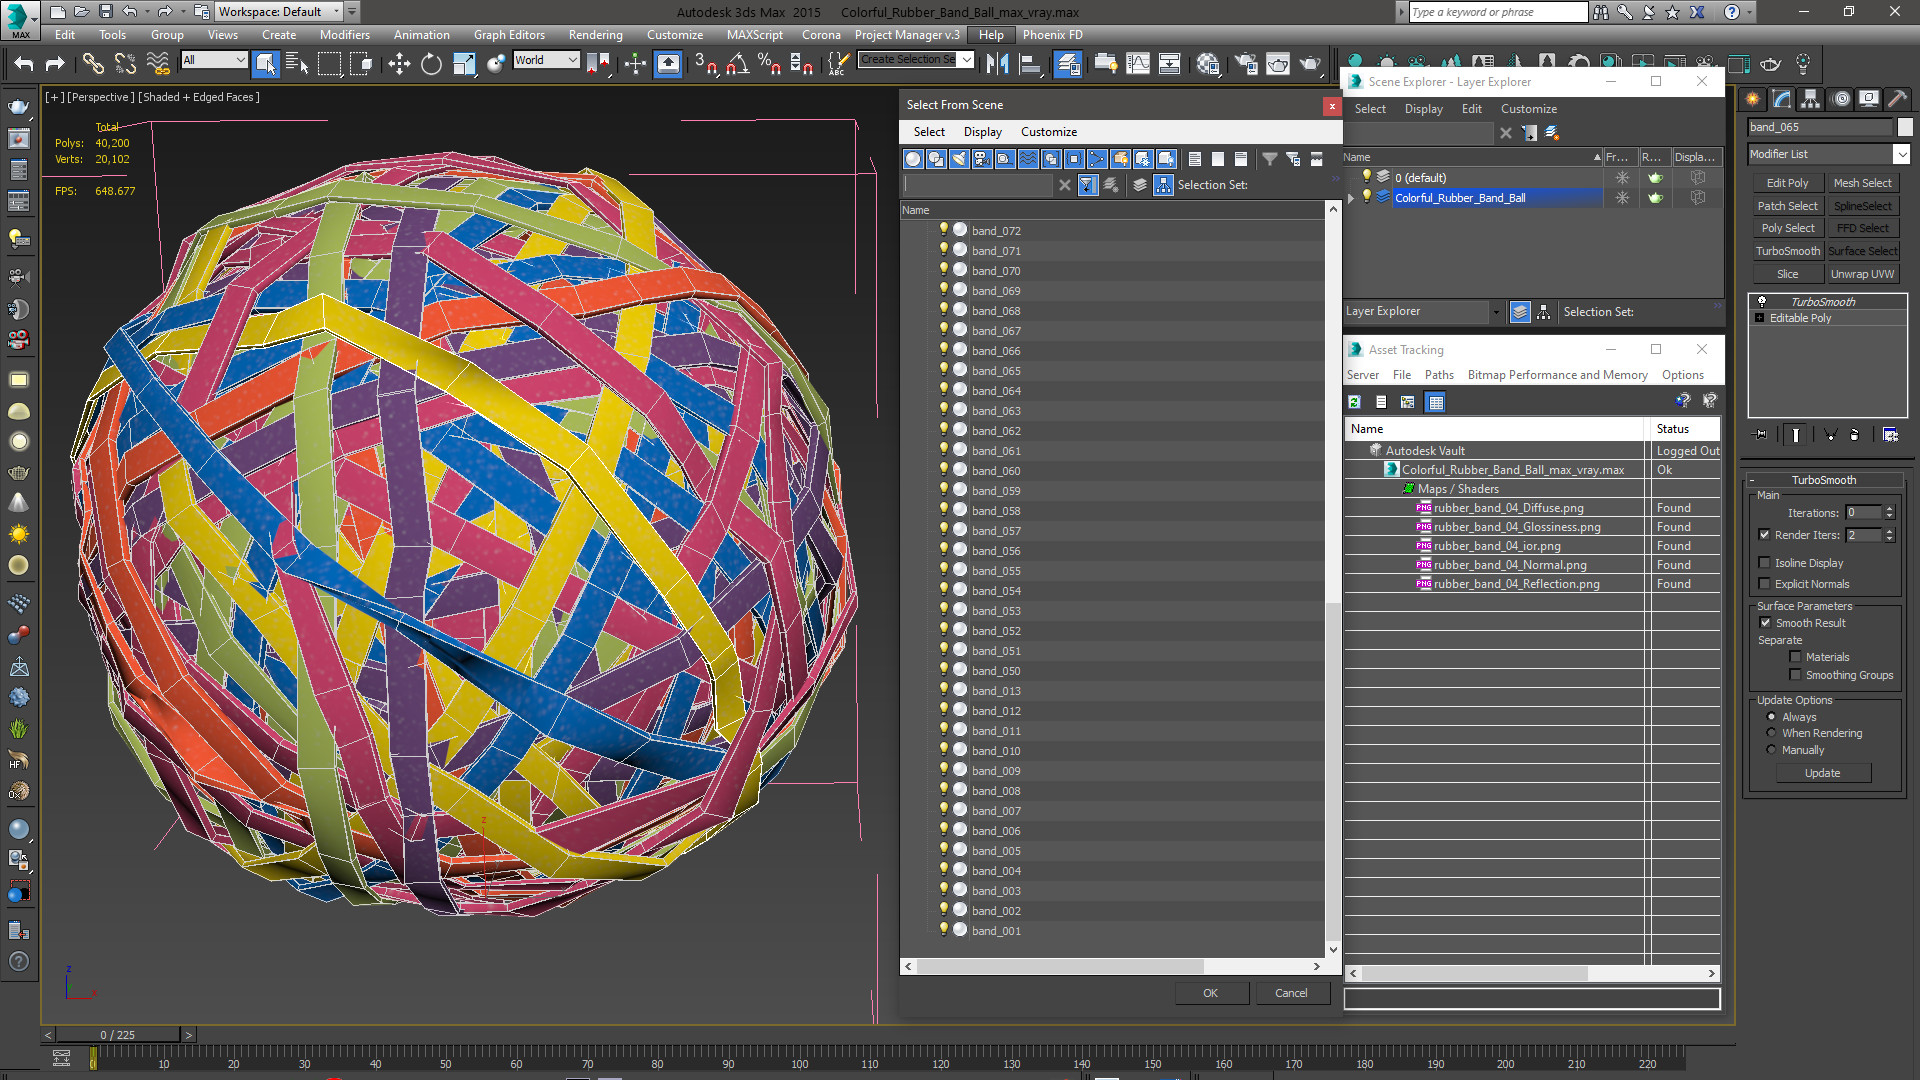Click the FFD Select modifier button
This screenshot has width=1920, height=1080.
1862,228
